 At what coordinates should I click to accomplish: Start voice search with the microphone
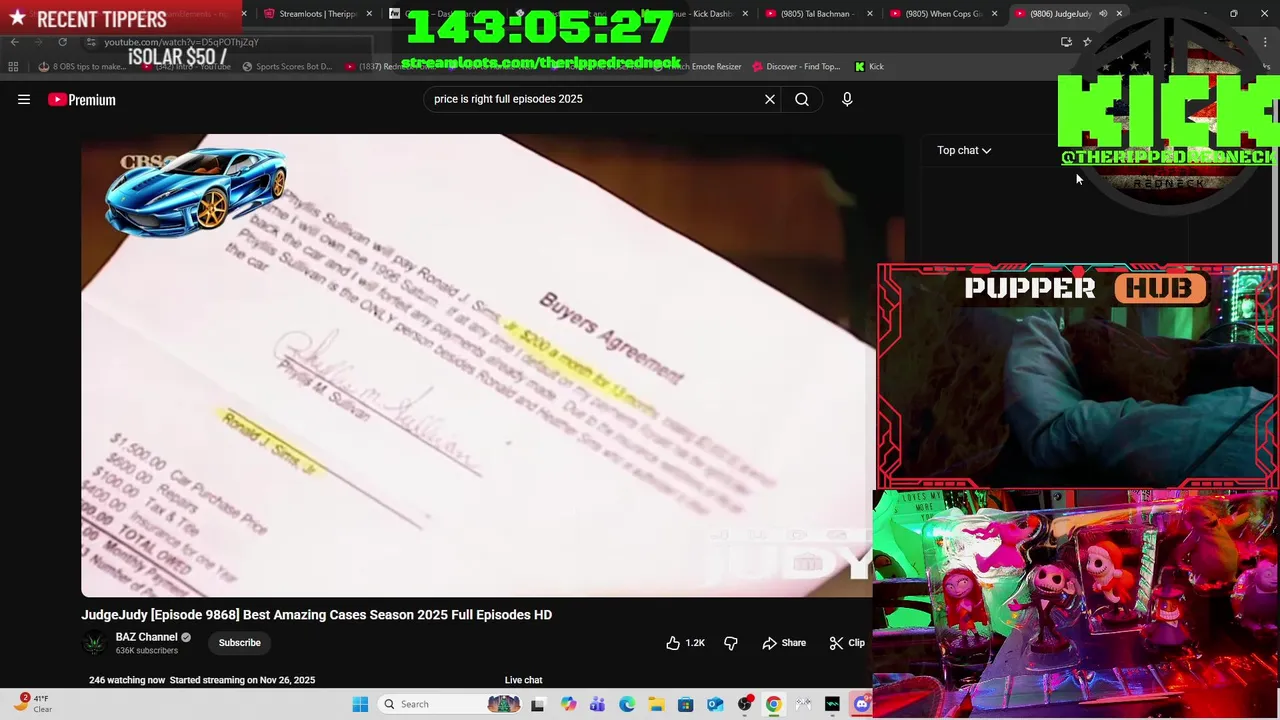point(847,99)
